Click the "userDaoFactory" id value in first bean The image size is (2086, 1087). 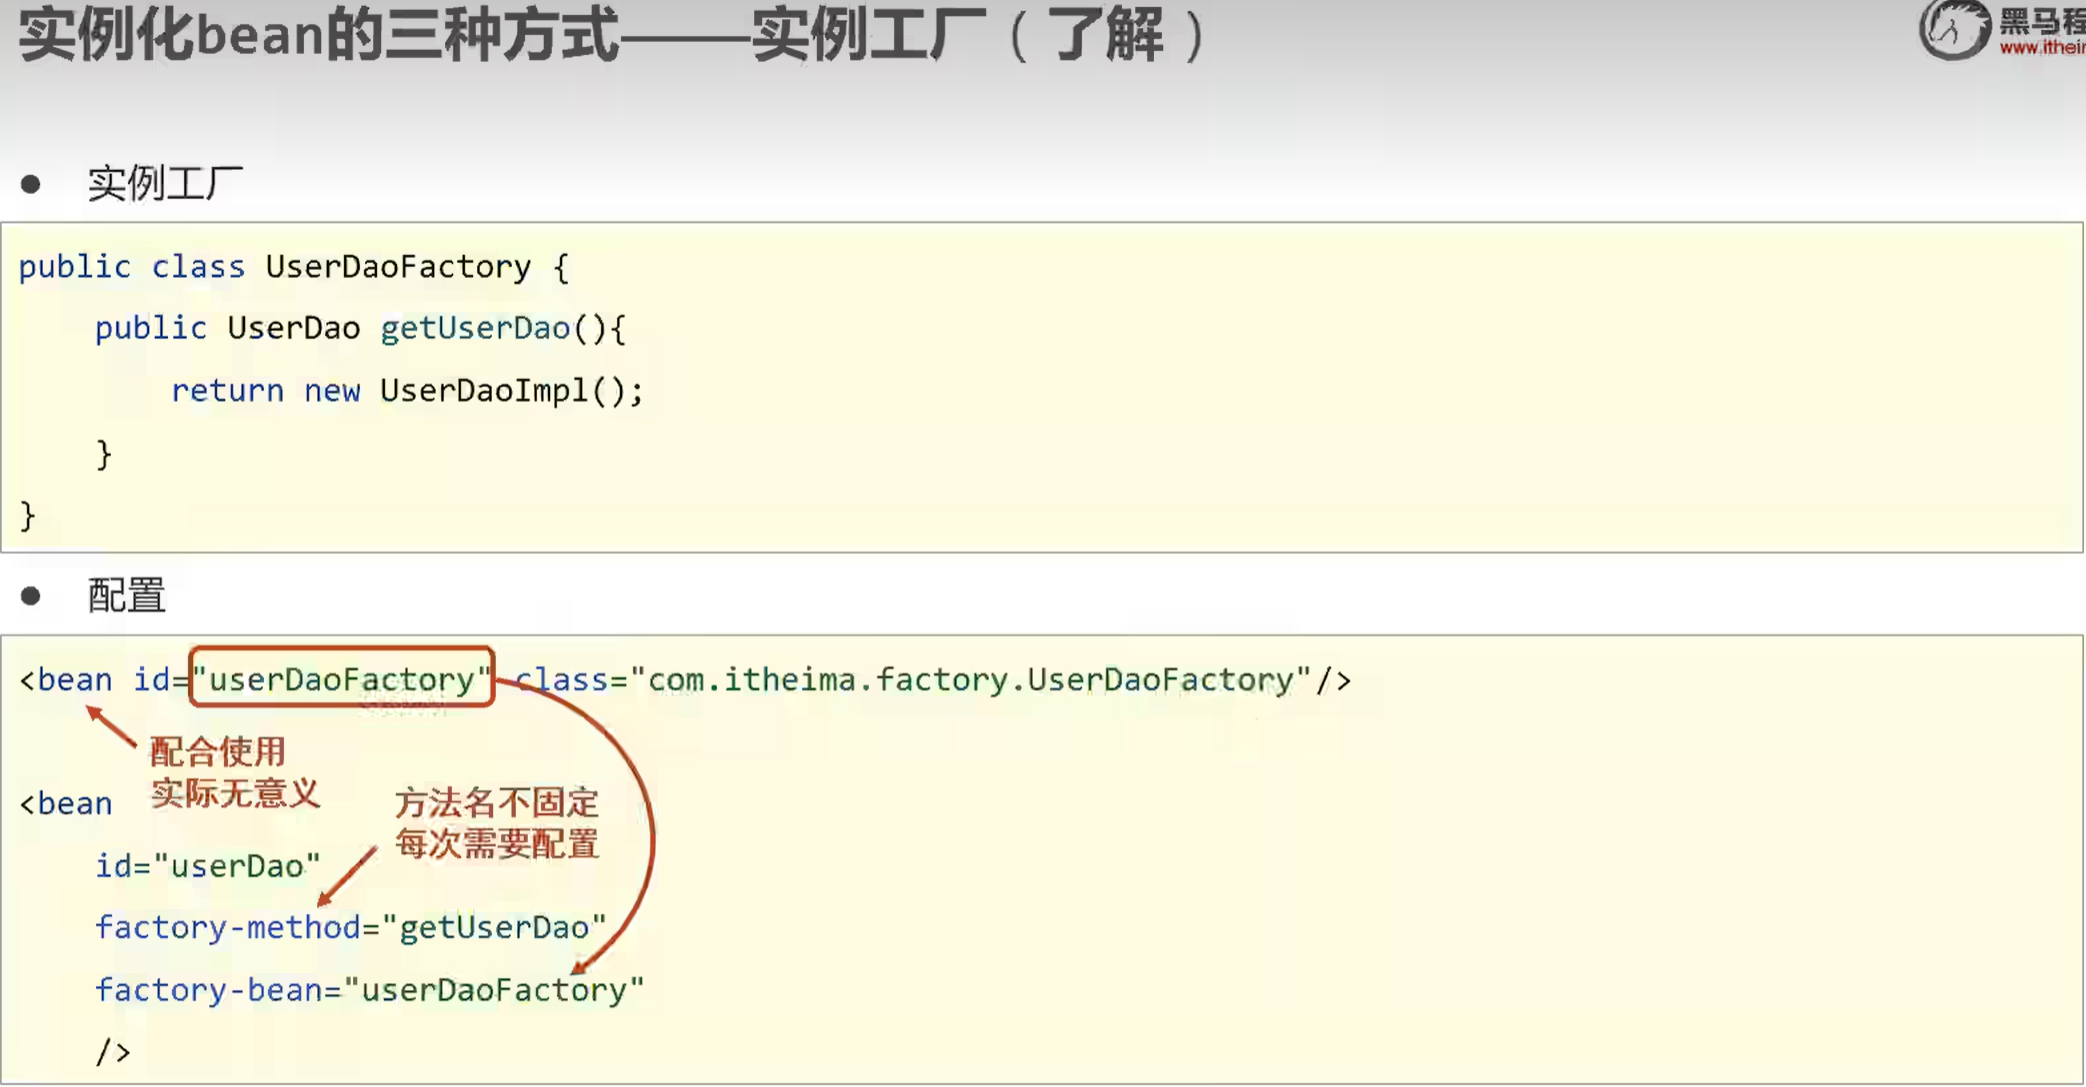tap(342, 680)
